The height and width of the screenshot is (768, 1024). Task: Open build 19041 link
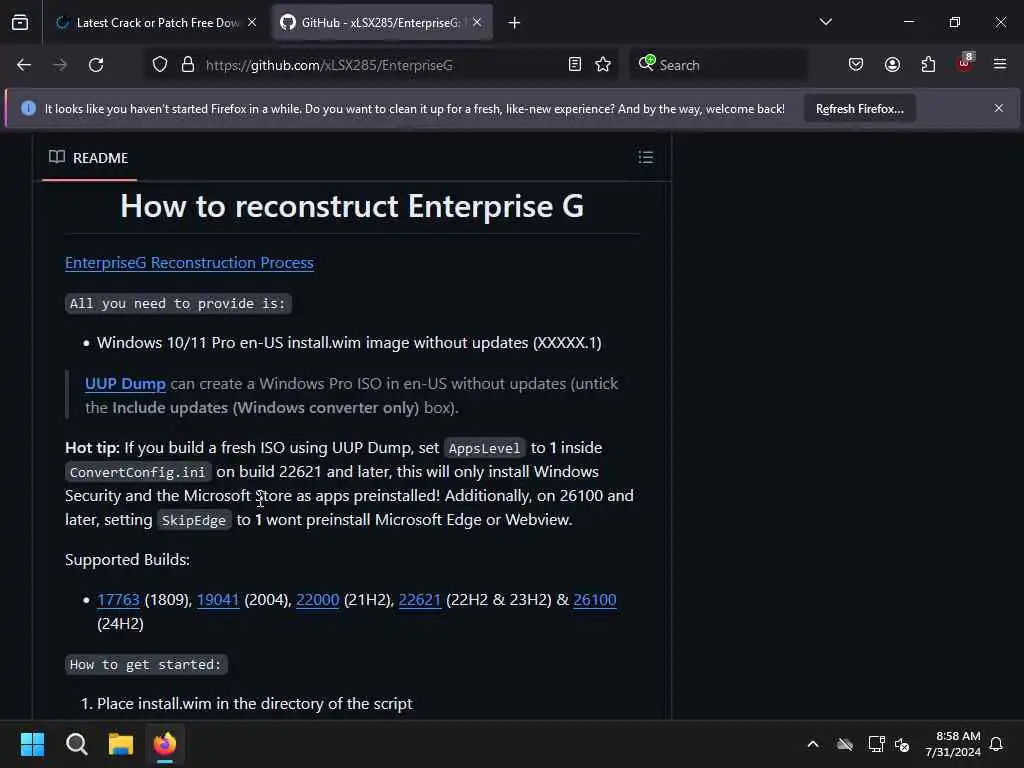218,600
